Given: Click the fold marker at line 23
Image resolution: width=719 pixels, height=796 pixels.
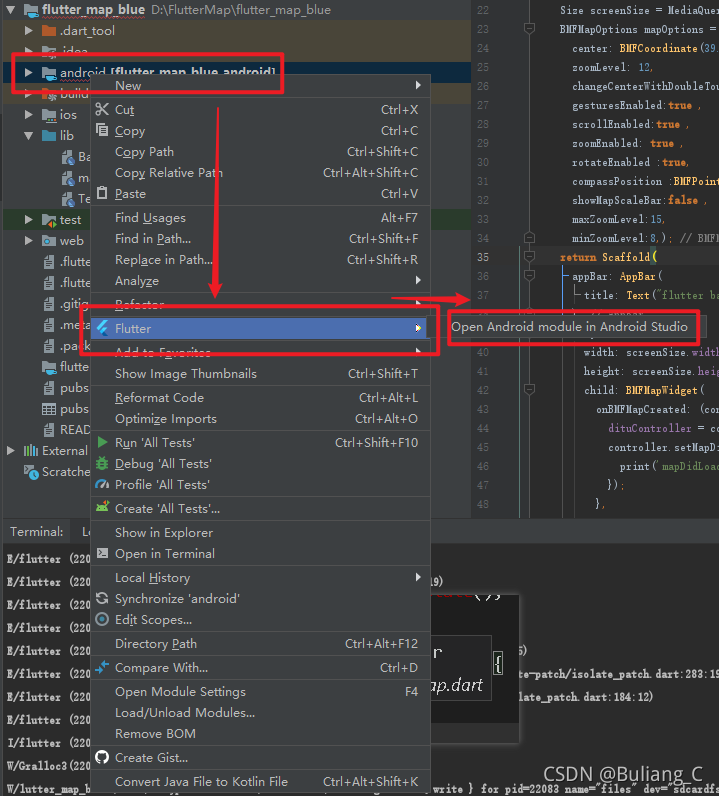Looking at the screenshot, I should pyautogui.click(x=529, y=28).
